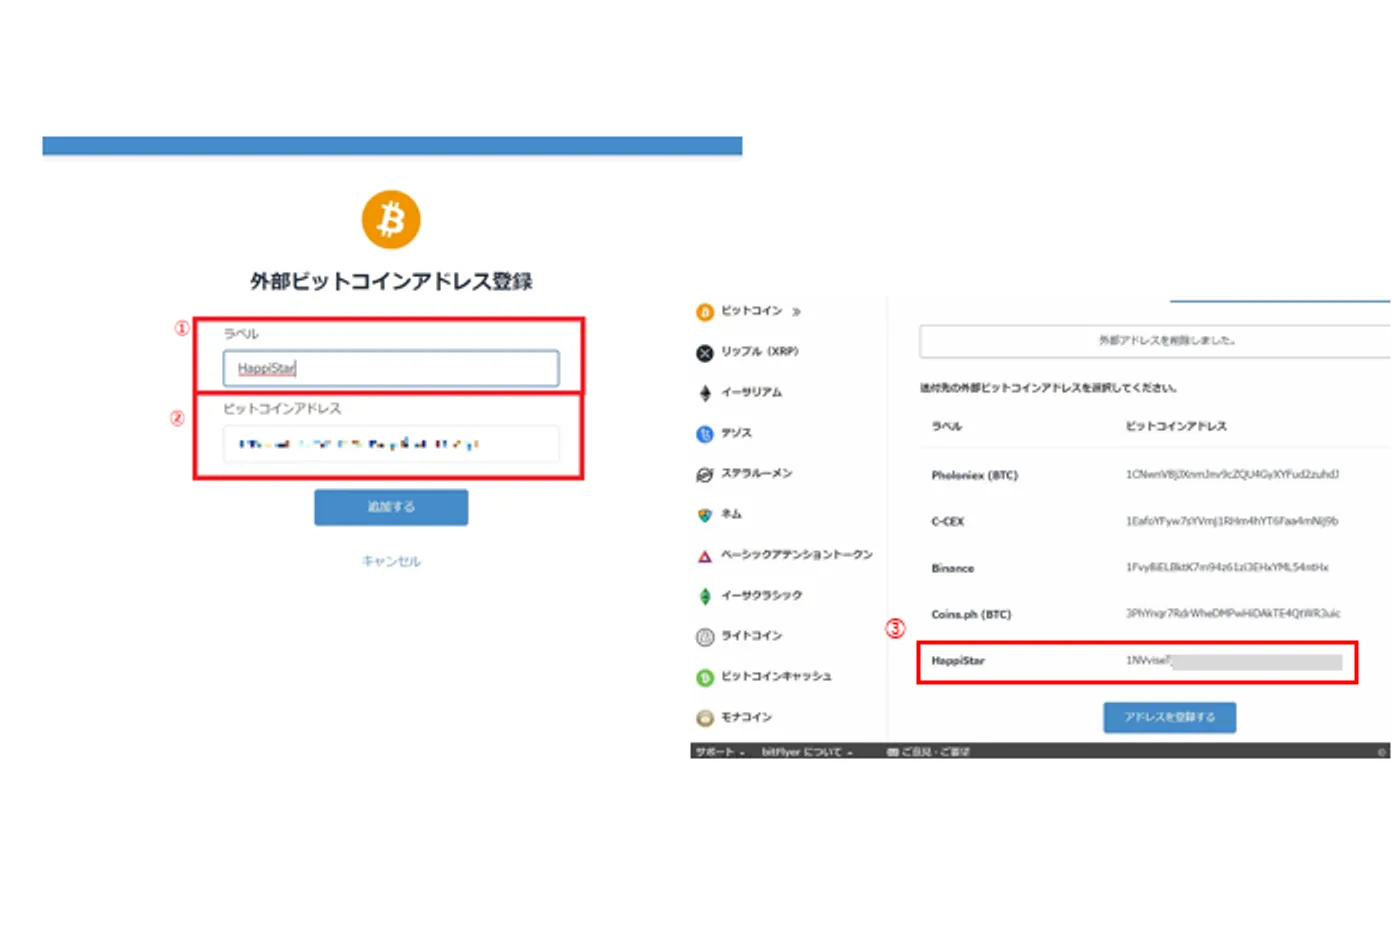Select the Binance address label
1400x928 pixels.
click(952, 568)
